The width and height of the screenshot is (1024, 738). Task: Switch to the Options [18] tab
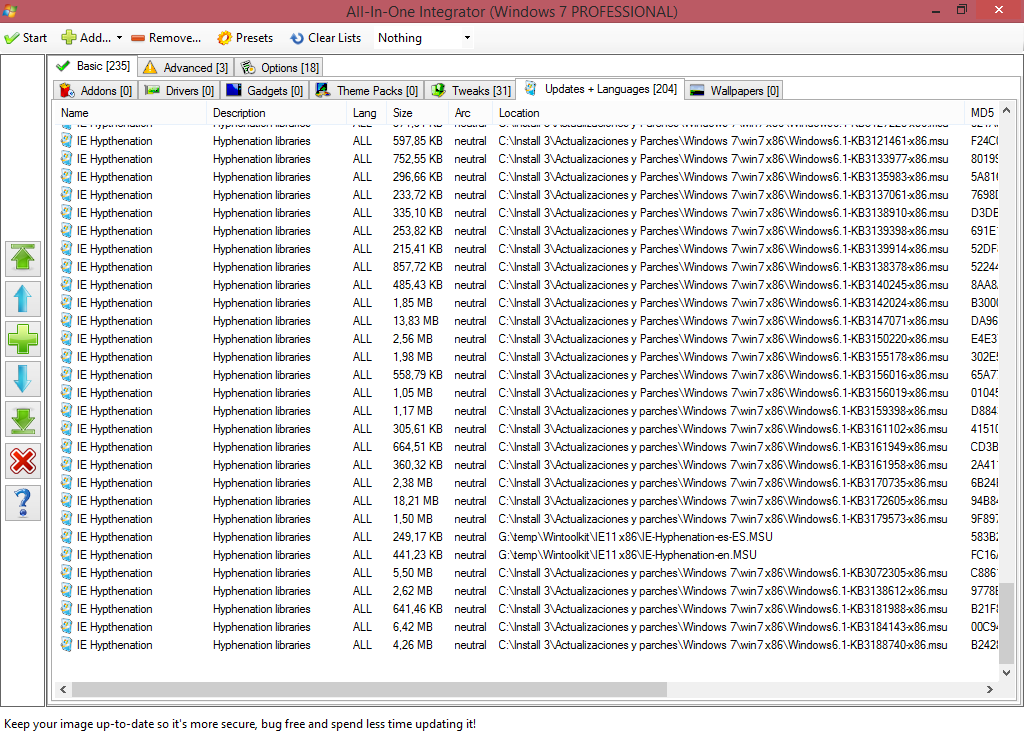pyautogui.click(x=280, y=68)
